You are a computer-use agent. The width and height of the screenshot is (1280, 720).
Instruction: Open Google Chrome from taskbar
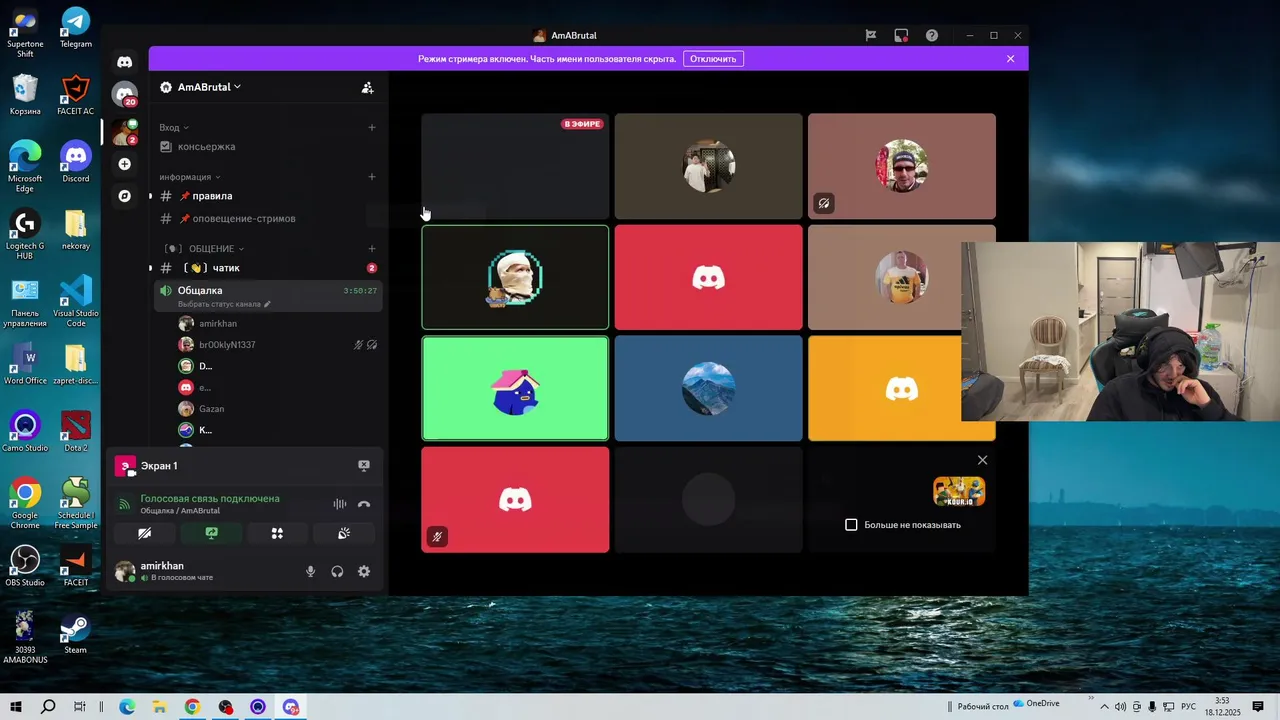point(192,707)
